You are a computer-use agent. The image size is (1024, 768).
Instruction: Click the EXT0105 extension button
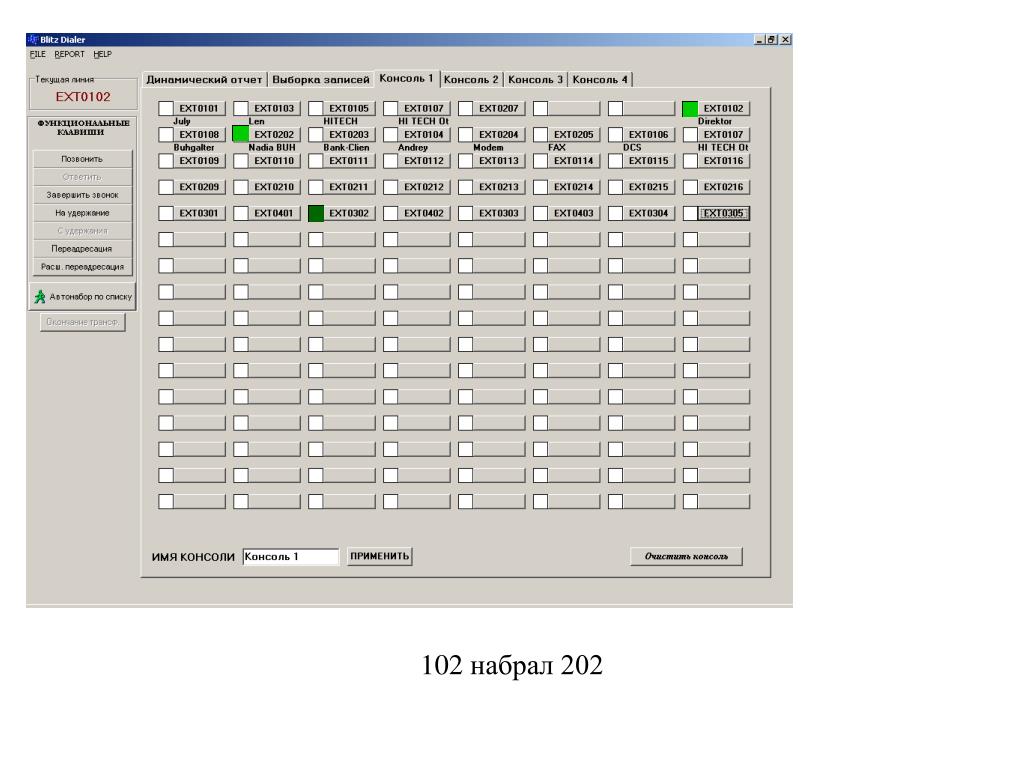click(349, 108)
